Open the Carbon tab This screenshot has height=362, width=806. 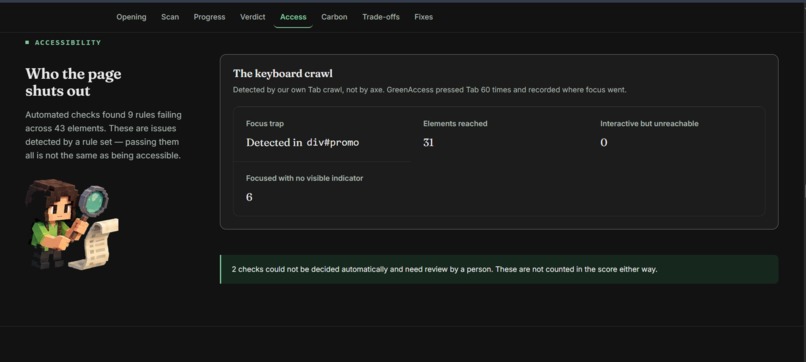click(x=334, y=17)
